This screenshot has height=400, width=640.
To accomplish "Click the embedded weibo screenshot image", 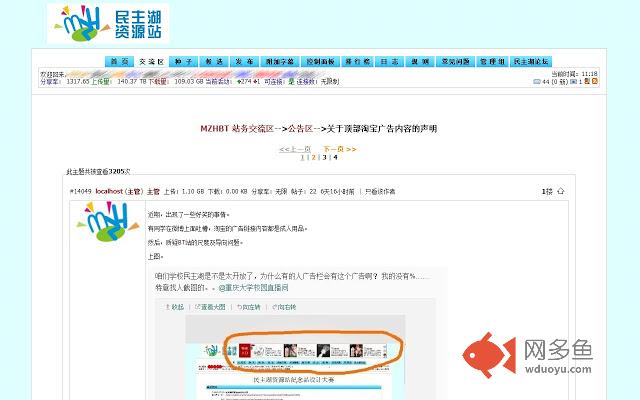I will (x=295, y=357).
